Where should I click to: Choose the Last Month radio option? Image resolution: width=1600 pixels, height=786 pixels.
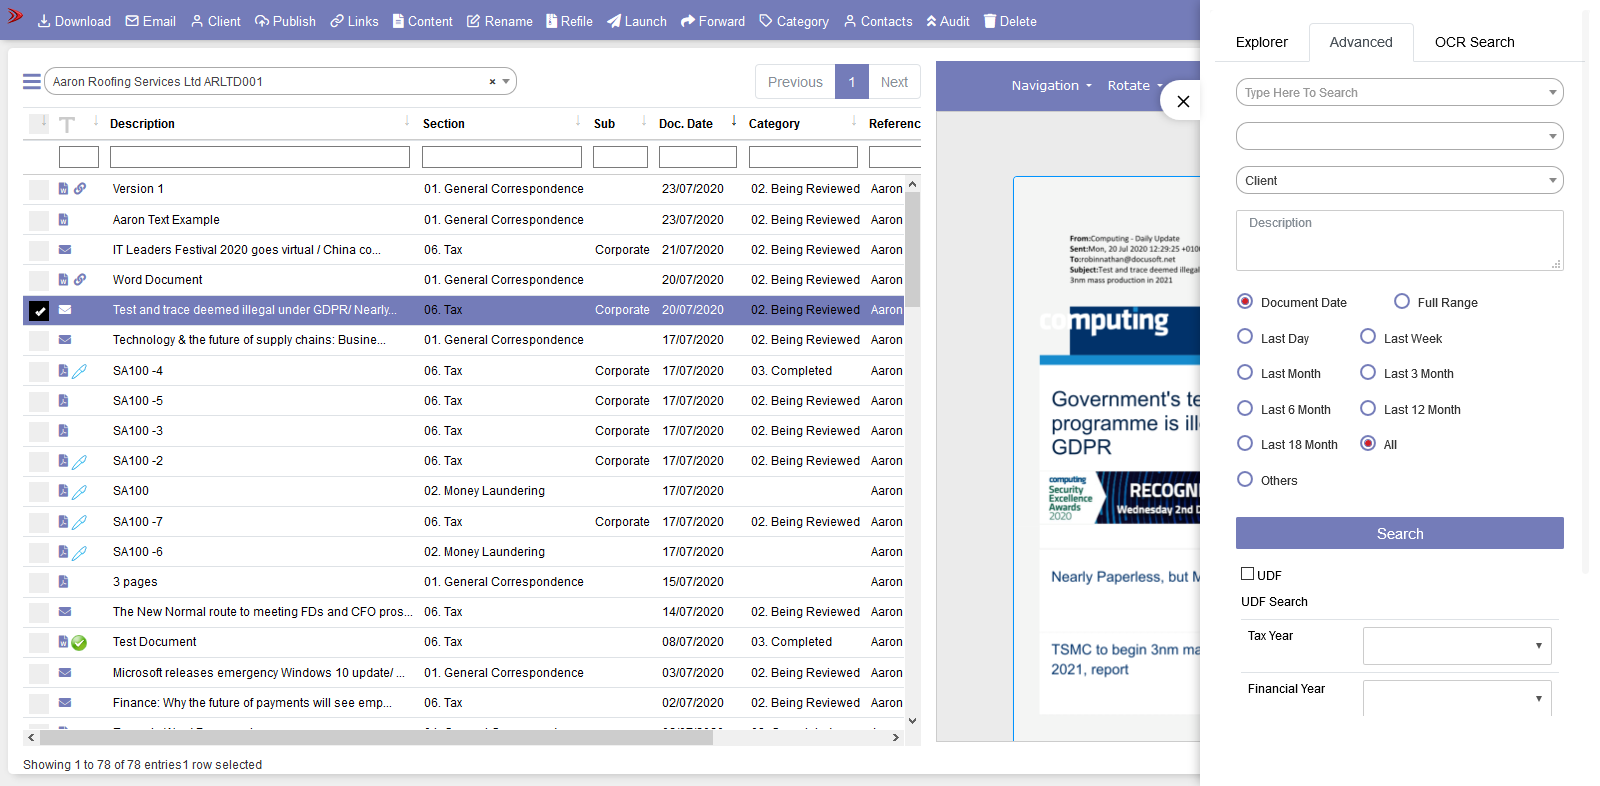[x=1245, y=372]
